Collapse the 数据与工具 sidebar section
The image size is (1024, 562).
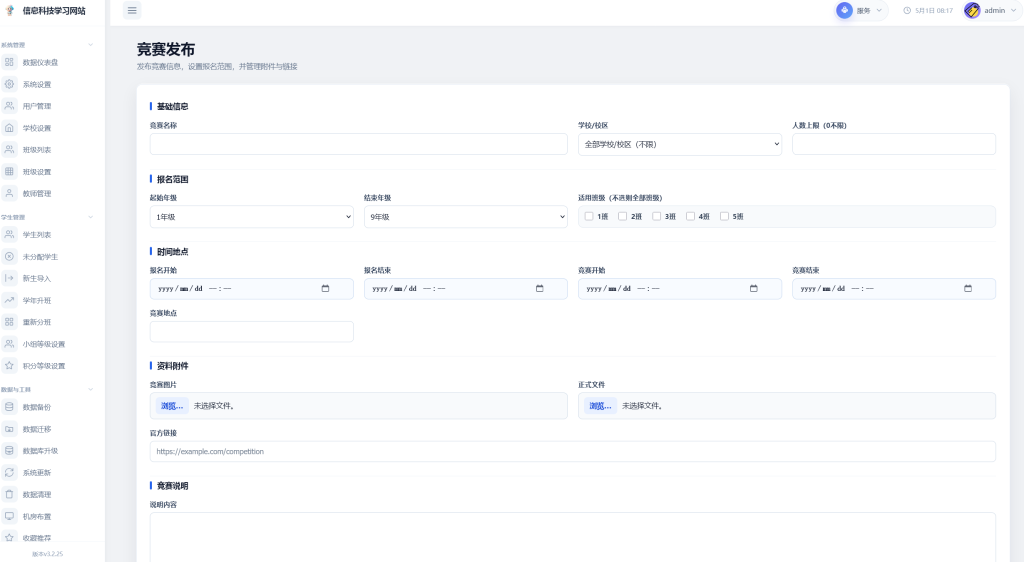coord(90,390)
